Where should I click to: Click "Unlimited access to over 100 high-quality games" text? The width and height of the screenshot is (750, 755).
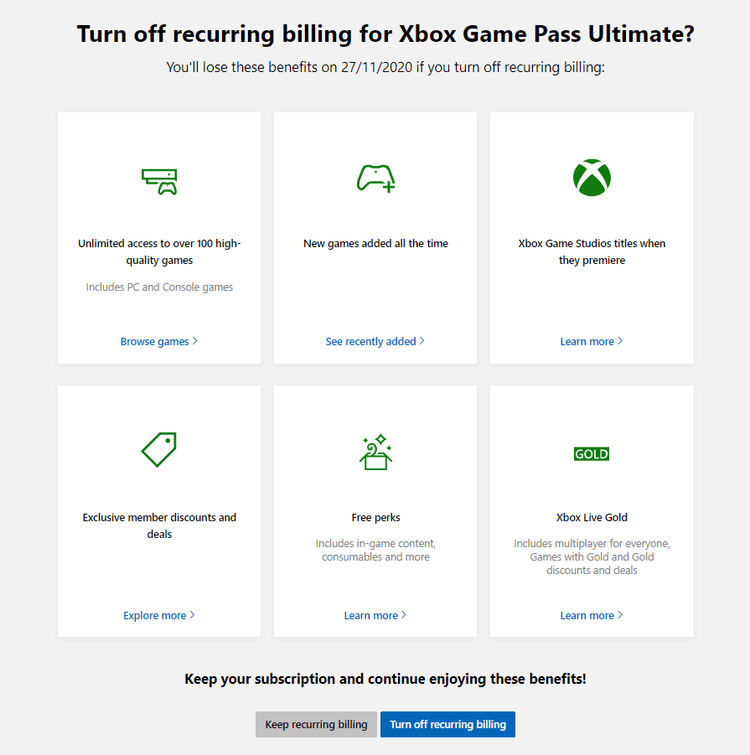point(159,252)
